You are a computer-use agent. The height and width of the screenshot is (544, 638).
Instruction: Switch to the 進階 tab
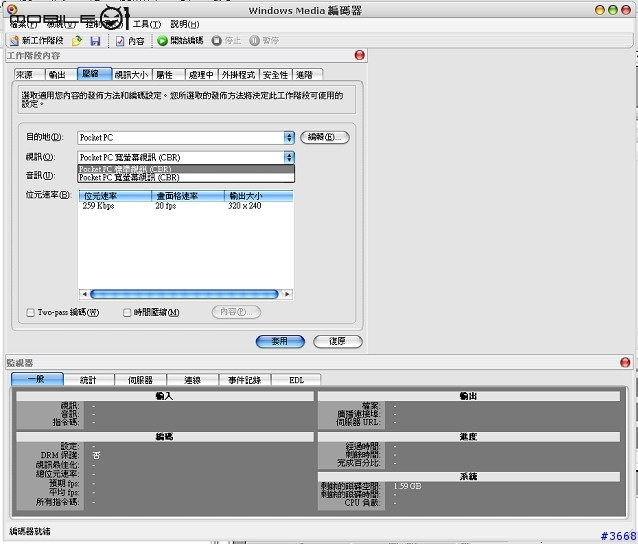tap(307, 75)
